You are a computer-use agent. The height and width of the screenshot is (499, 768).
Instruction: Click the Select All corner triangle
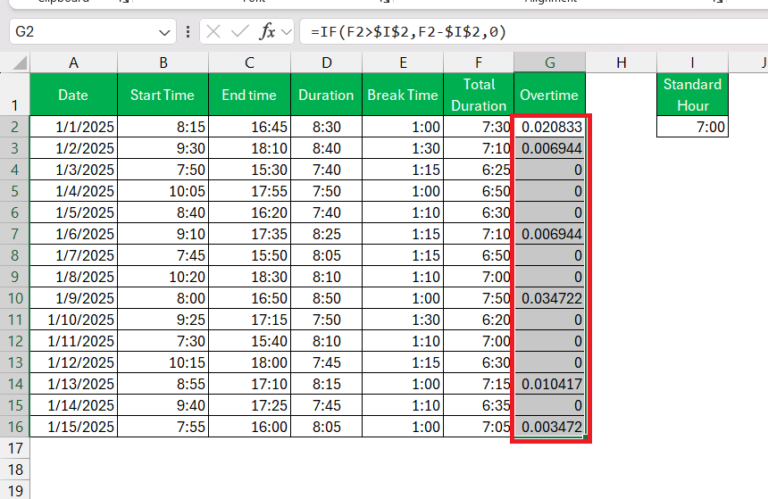pyautogui.click(x=15, y=63)
